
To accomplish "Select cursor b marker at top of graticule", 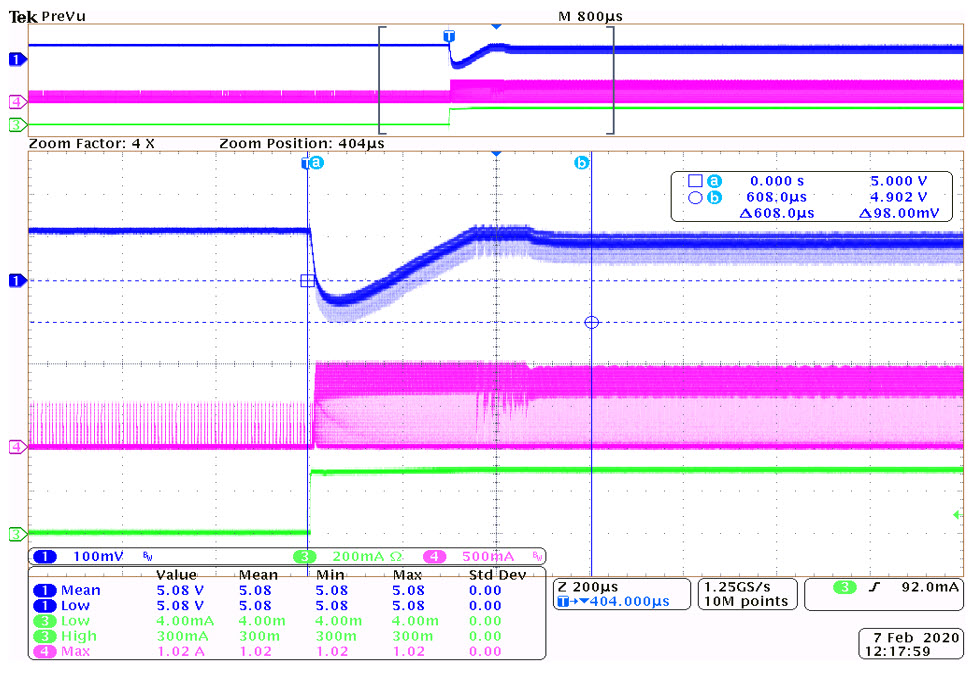I will click(581, 162).
